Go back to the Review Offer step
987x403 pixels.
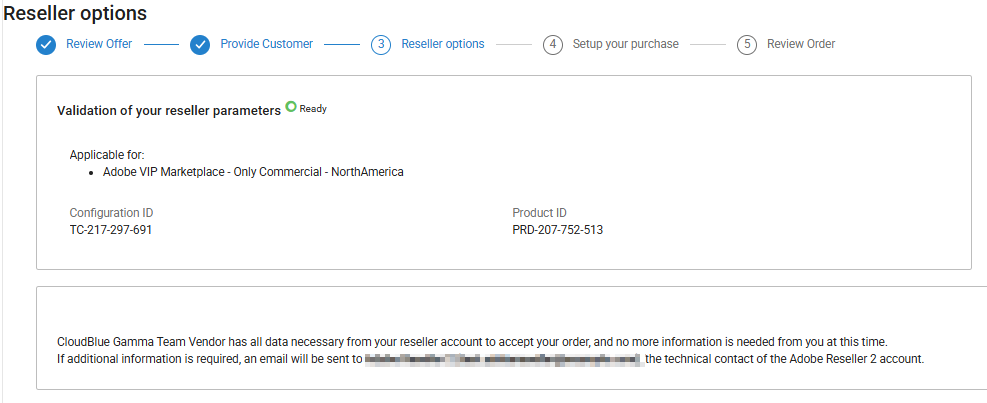pos(99,44)
